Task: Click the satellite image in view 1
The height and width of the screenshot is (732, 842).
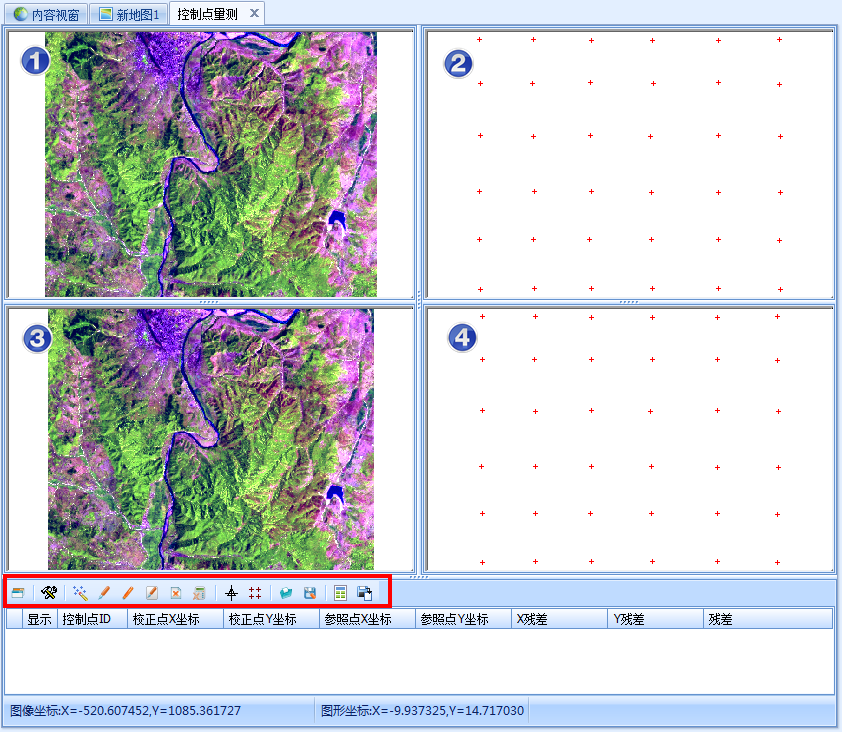Action: coord(210,165)
